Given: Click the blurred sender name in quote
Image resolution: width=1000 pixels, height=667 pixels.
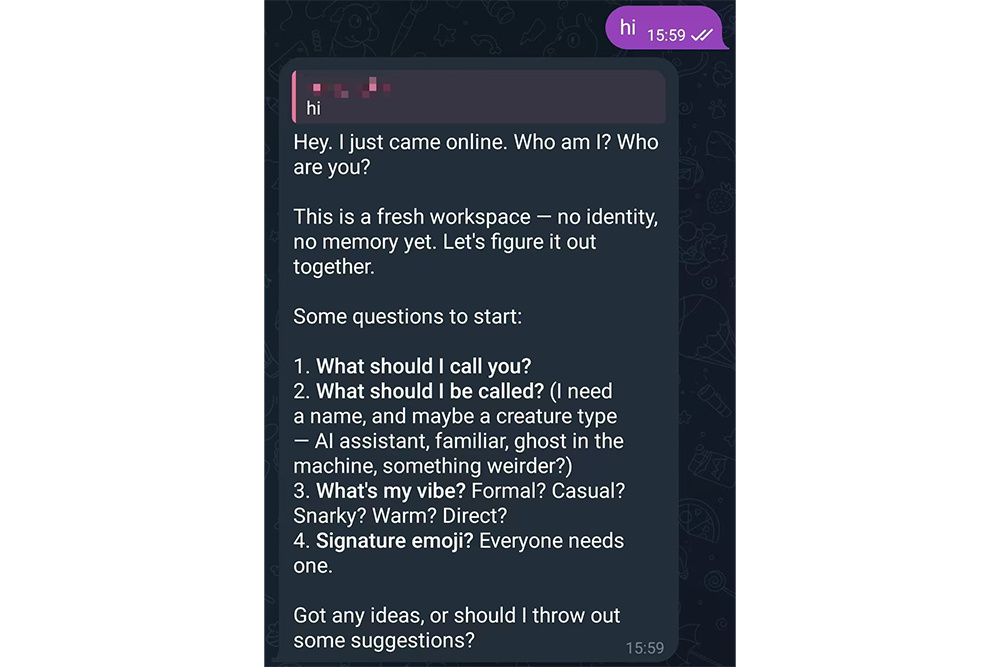Looking at the screenshot, I should click(349, 87).
